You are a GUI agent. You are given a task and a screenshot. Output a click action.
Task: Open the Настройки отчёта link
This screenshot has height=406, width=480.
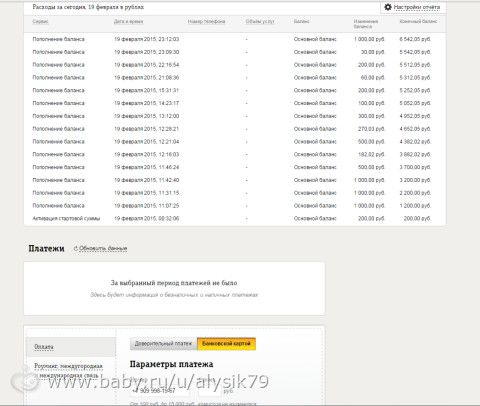pos(417,7)
